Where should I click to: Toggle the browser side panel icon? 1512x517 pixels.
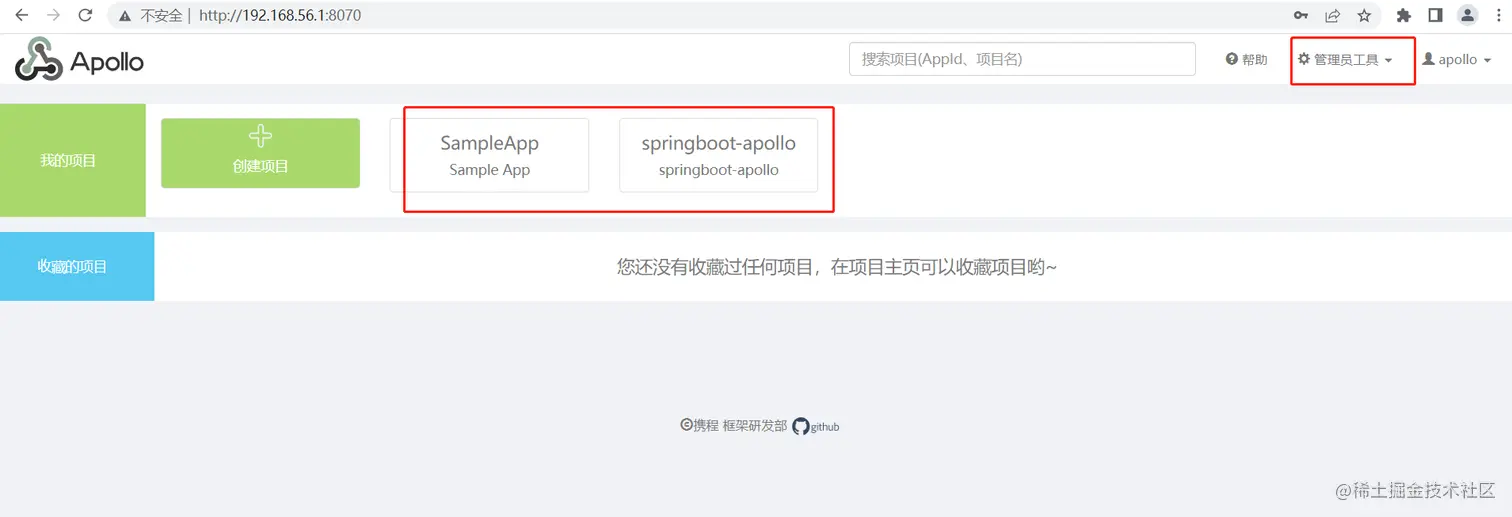click(x=1435, y=15)
